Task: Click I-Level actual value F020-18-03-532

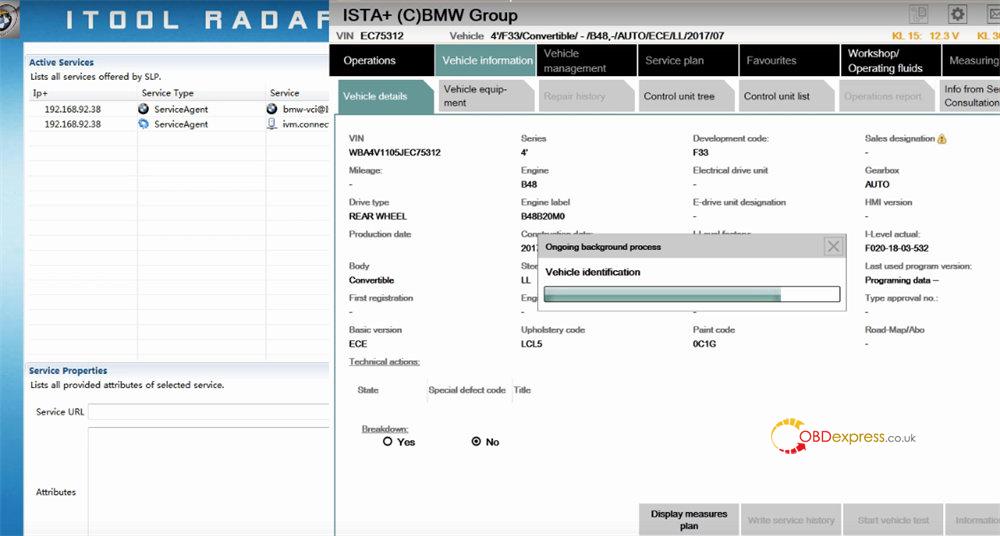Action: pos(897,248)
